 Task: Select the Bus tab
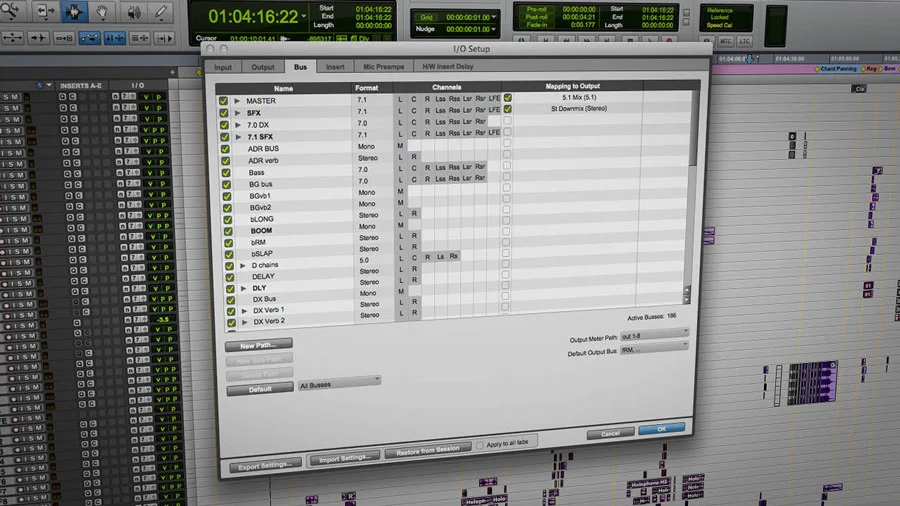click(300, 67)
